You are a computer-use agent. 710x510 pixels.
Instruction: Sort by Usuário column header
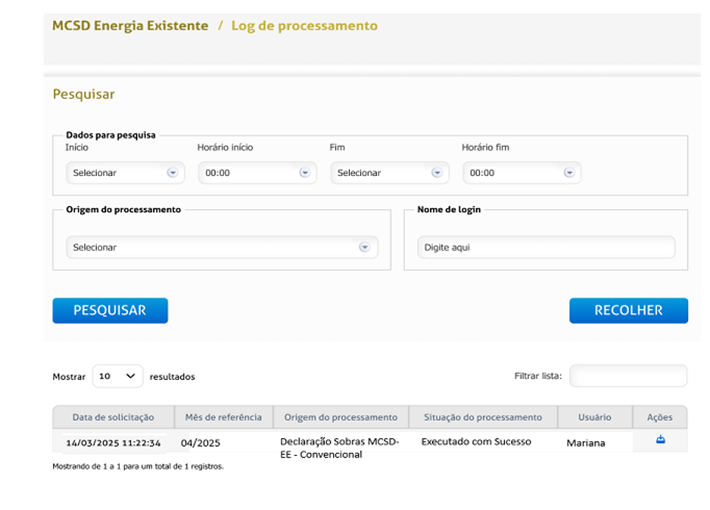(x=594, y=417)
